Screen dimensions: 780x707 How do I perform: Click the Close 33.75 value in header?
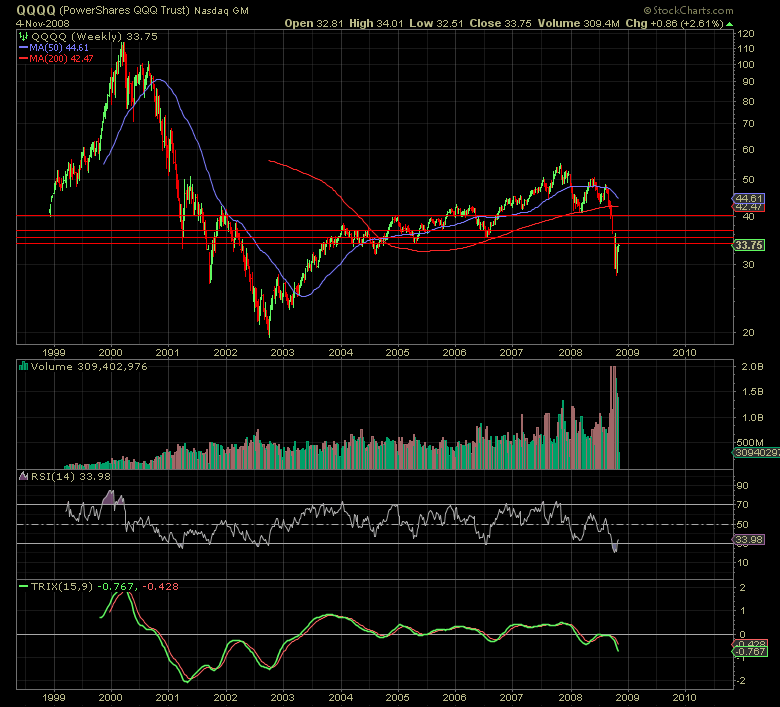pyautogui.click(x=500, y=23)
